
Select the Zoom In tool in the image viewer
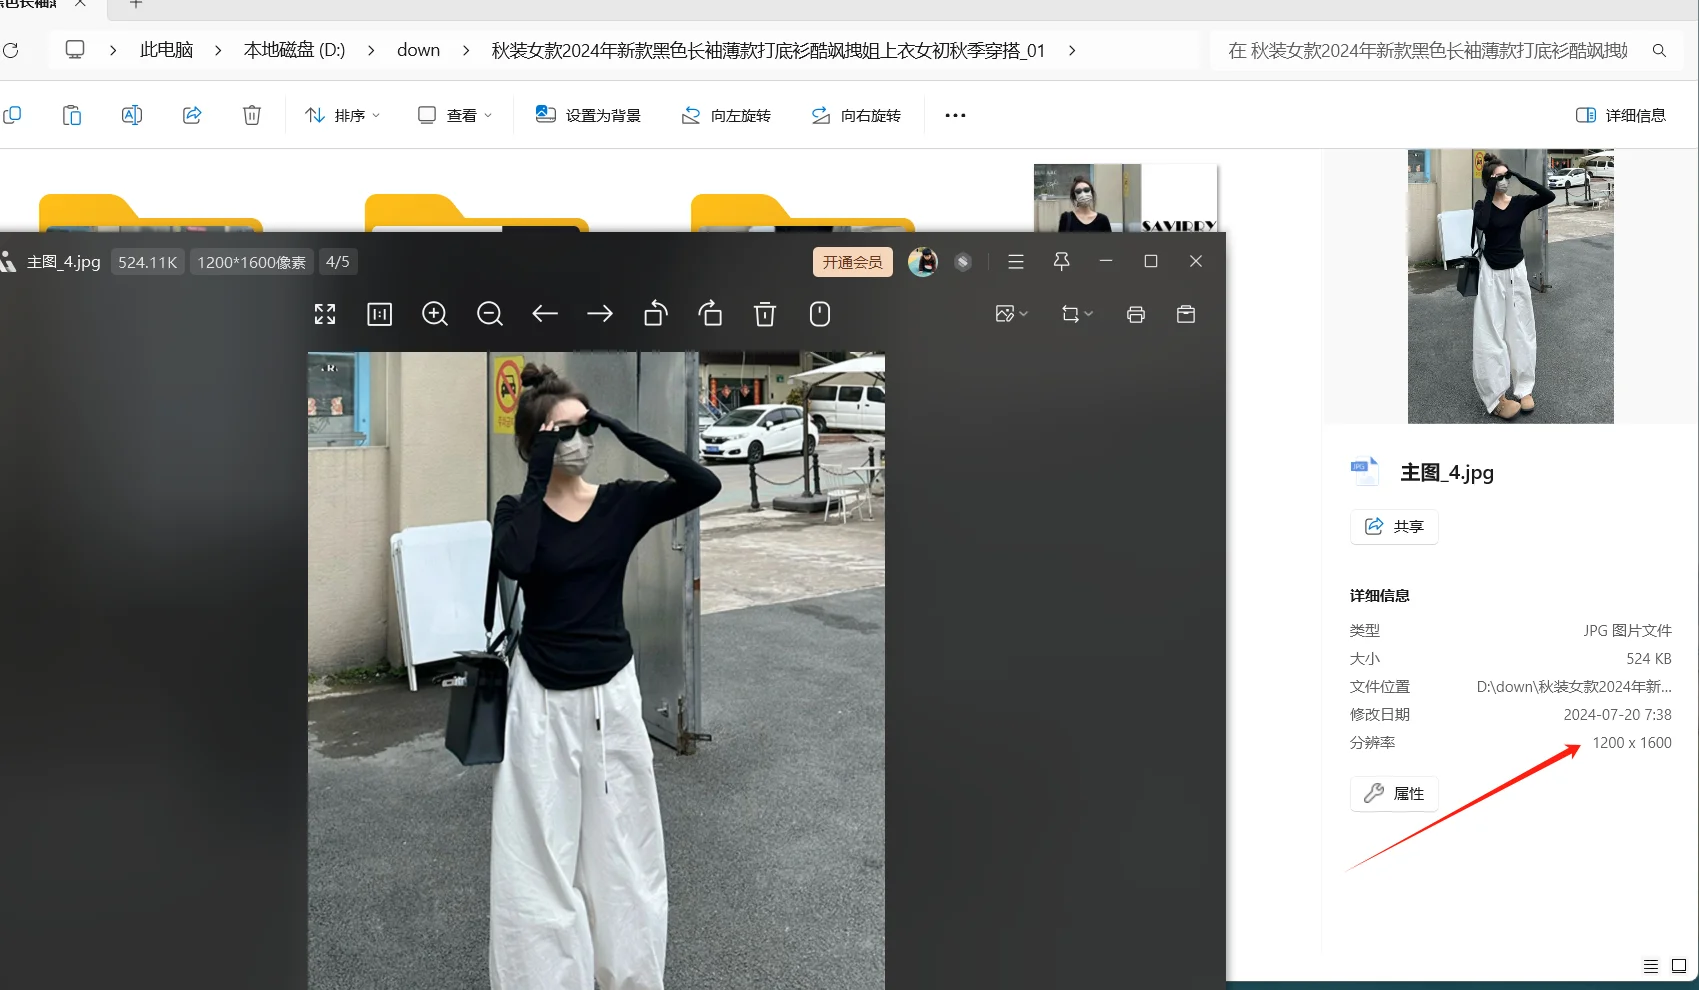pos(434,313)
